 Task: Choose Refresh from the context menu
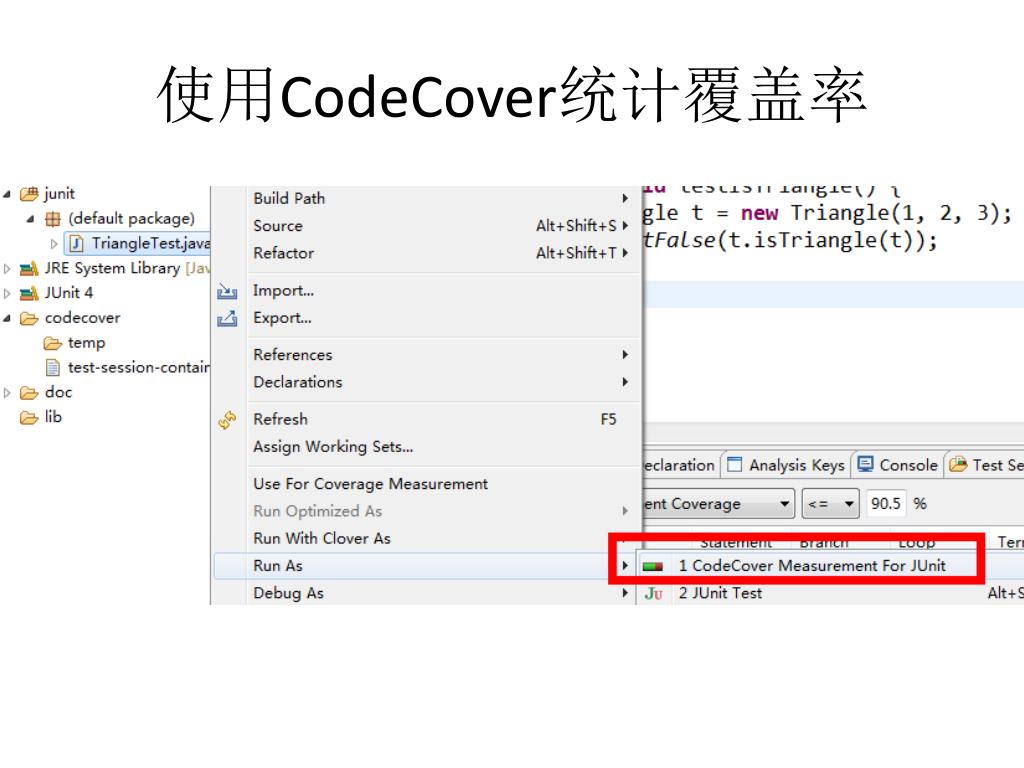pos(428,419)
